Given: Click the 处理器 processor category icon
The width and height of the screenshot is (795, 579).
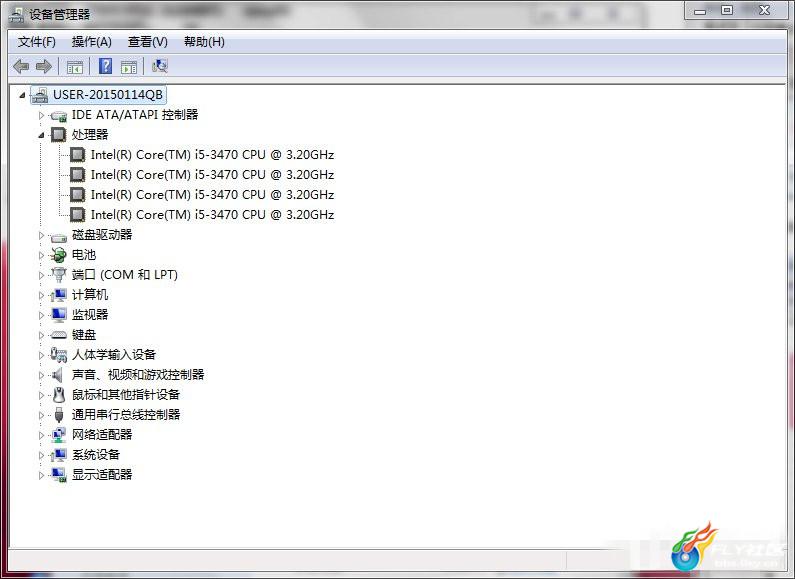Looking at the screenshot, I should [59, 135].
